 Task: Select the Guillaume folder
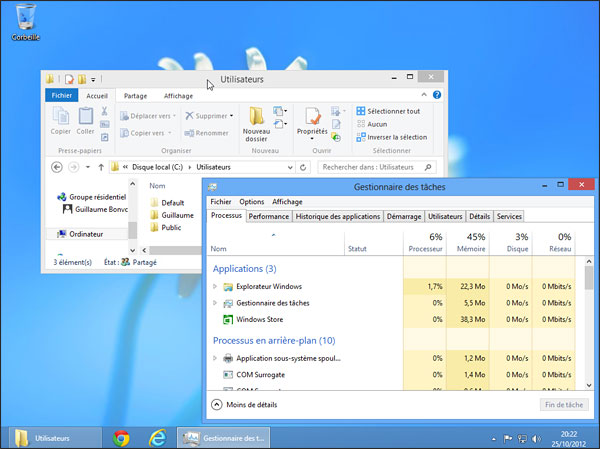pos(172,215)
